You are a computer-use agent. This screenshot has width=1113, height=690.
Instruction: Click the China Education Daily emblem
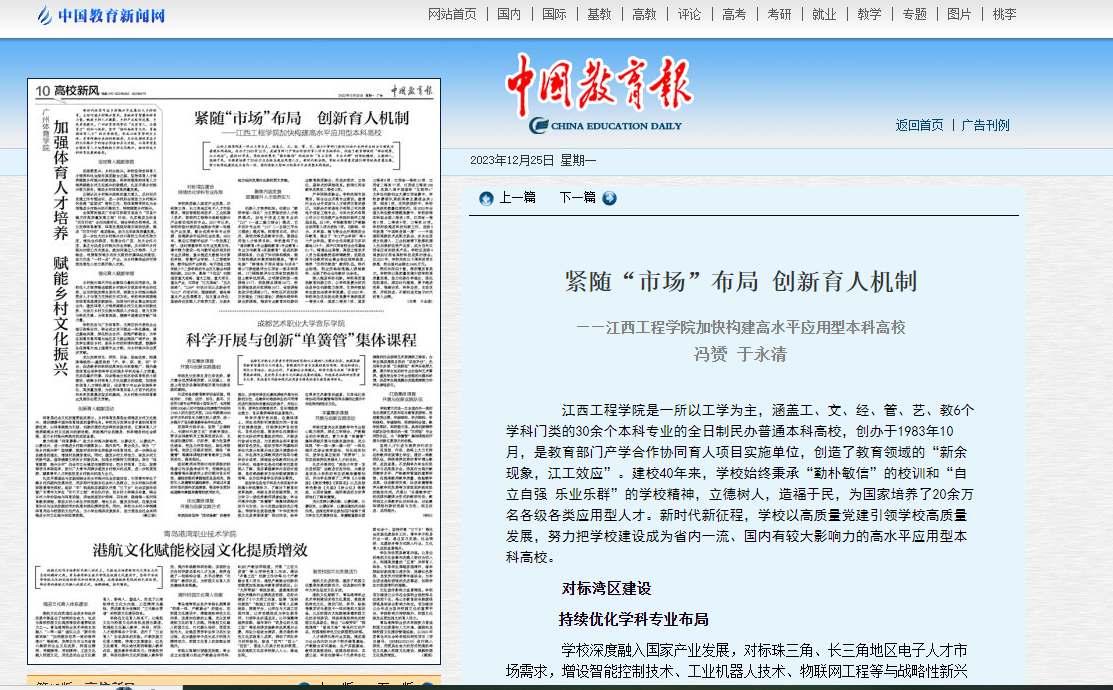(x=539, y=125)
